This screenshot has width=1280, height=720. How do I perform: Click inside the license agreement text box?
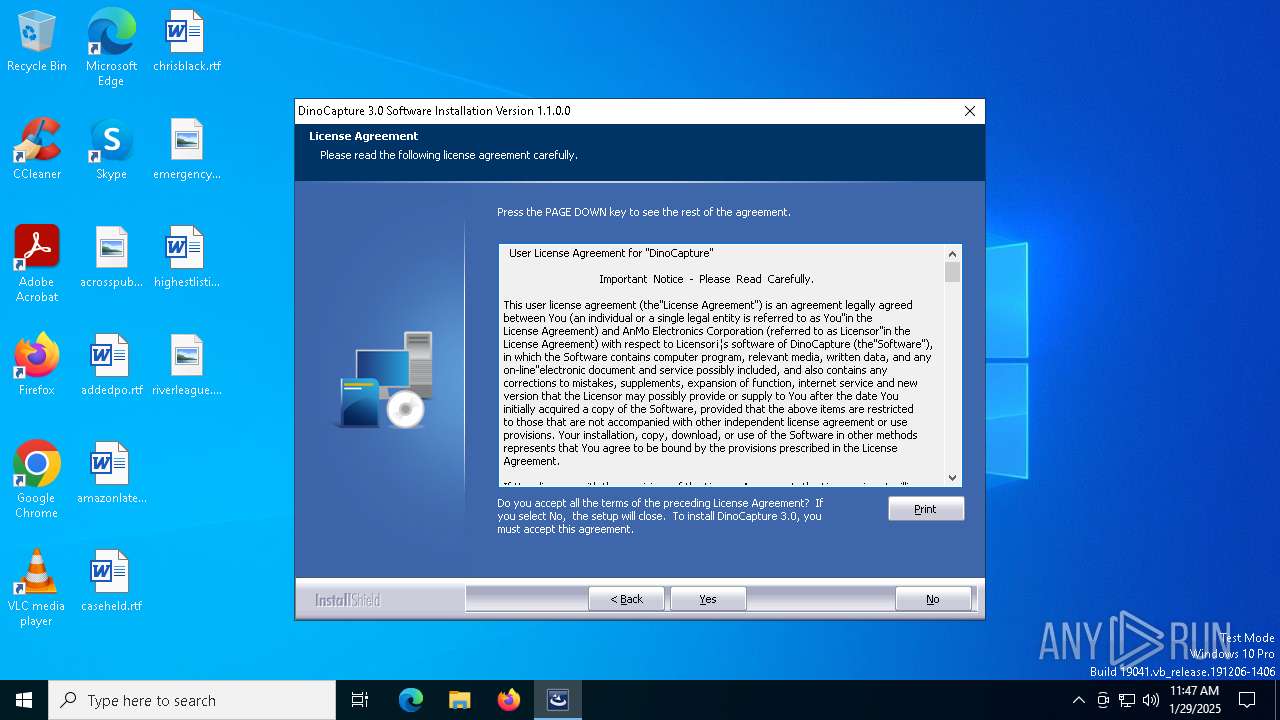point(722,366)
